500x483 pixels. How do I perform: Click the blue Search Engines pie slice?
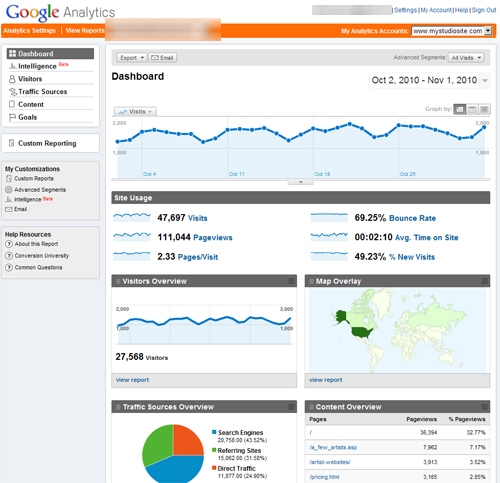click(x=176, y=470)
